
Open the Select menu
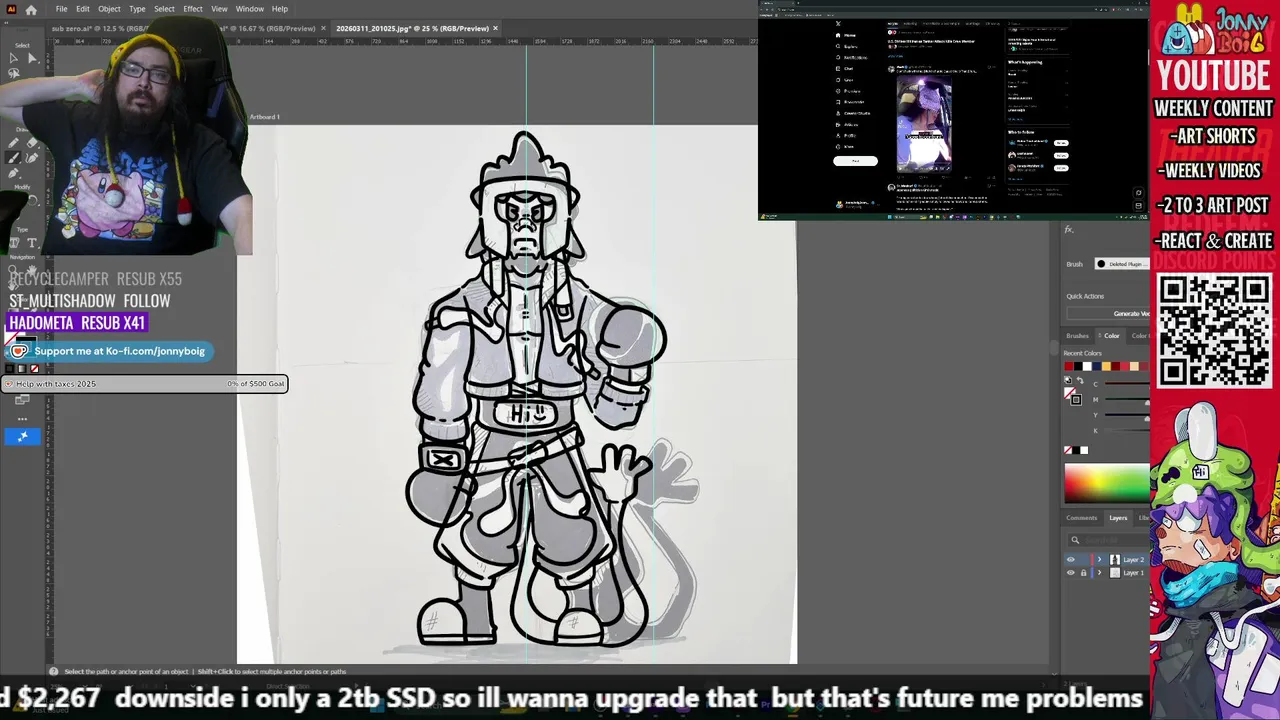pyautogui.click(x=164, y=9)
